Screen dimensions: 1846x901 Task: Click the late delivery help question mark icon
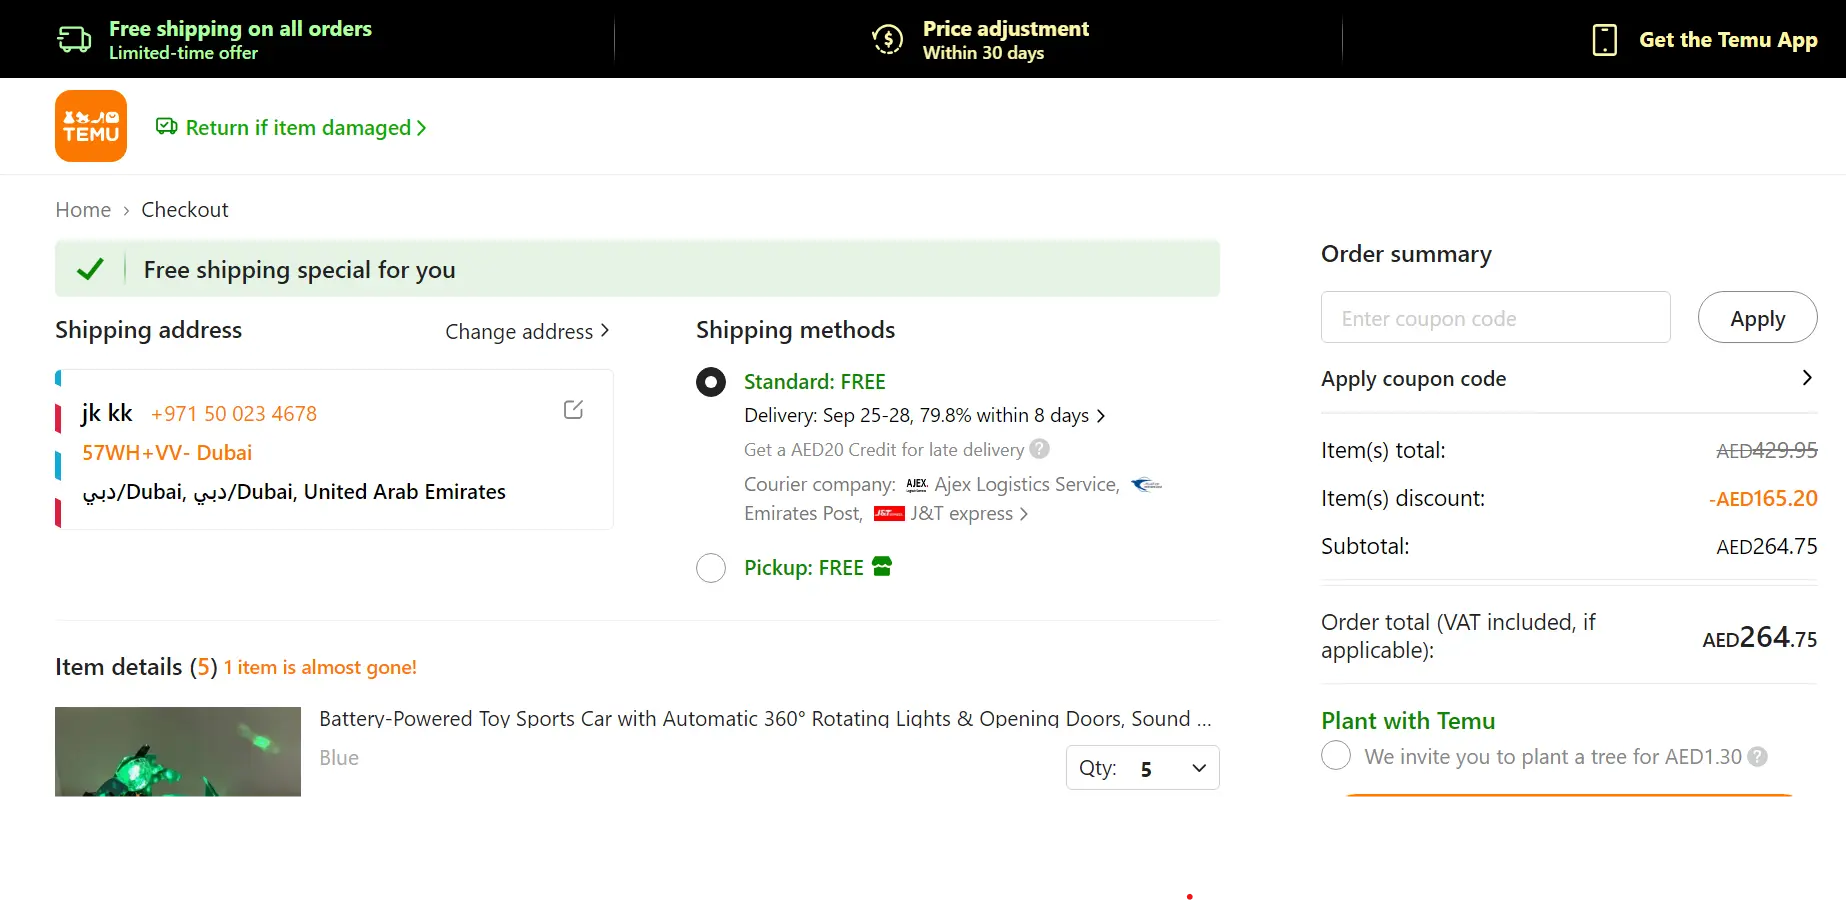tap(1039, 449)
